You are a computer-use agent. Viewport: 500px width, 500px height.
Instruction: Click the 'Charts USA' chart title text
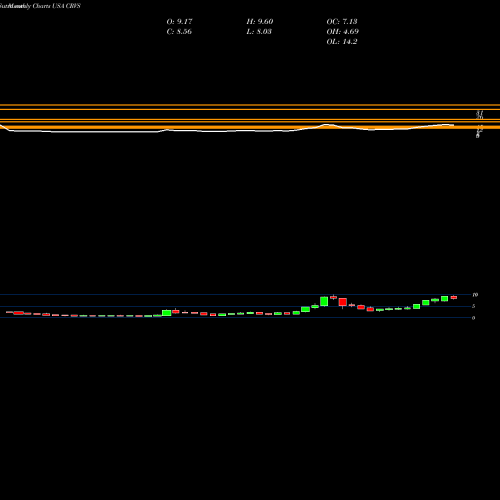pos(49,6)
